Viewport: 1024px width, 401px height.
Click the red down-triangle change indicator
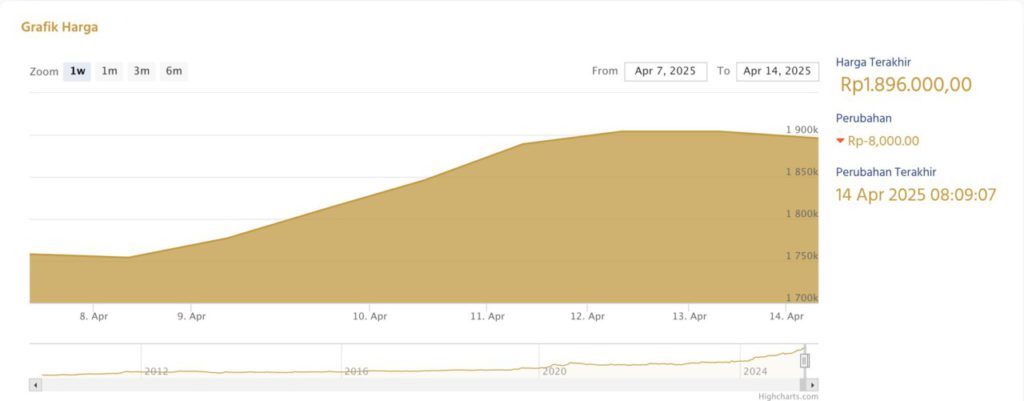(840, 140)
